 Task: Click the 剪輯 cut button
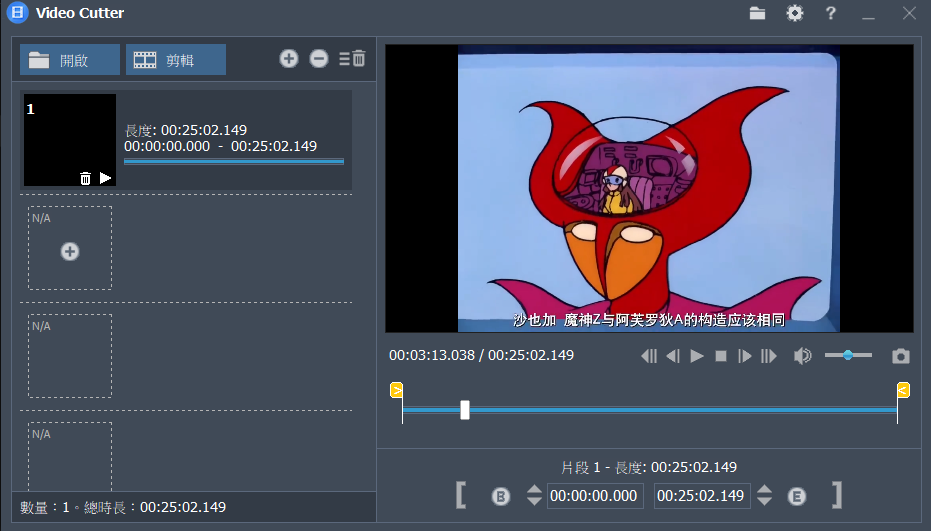tap(176, 59)
